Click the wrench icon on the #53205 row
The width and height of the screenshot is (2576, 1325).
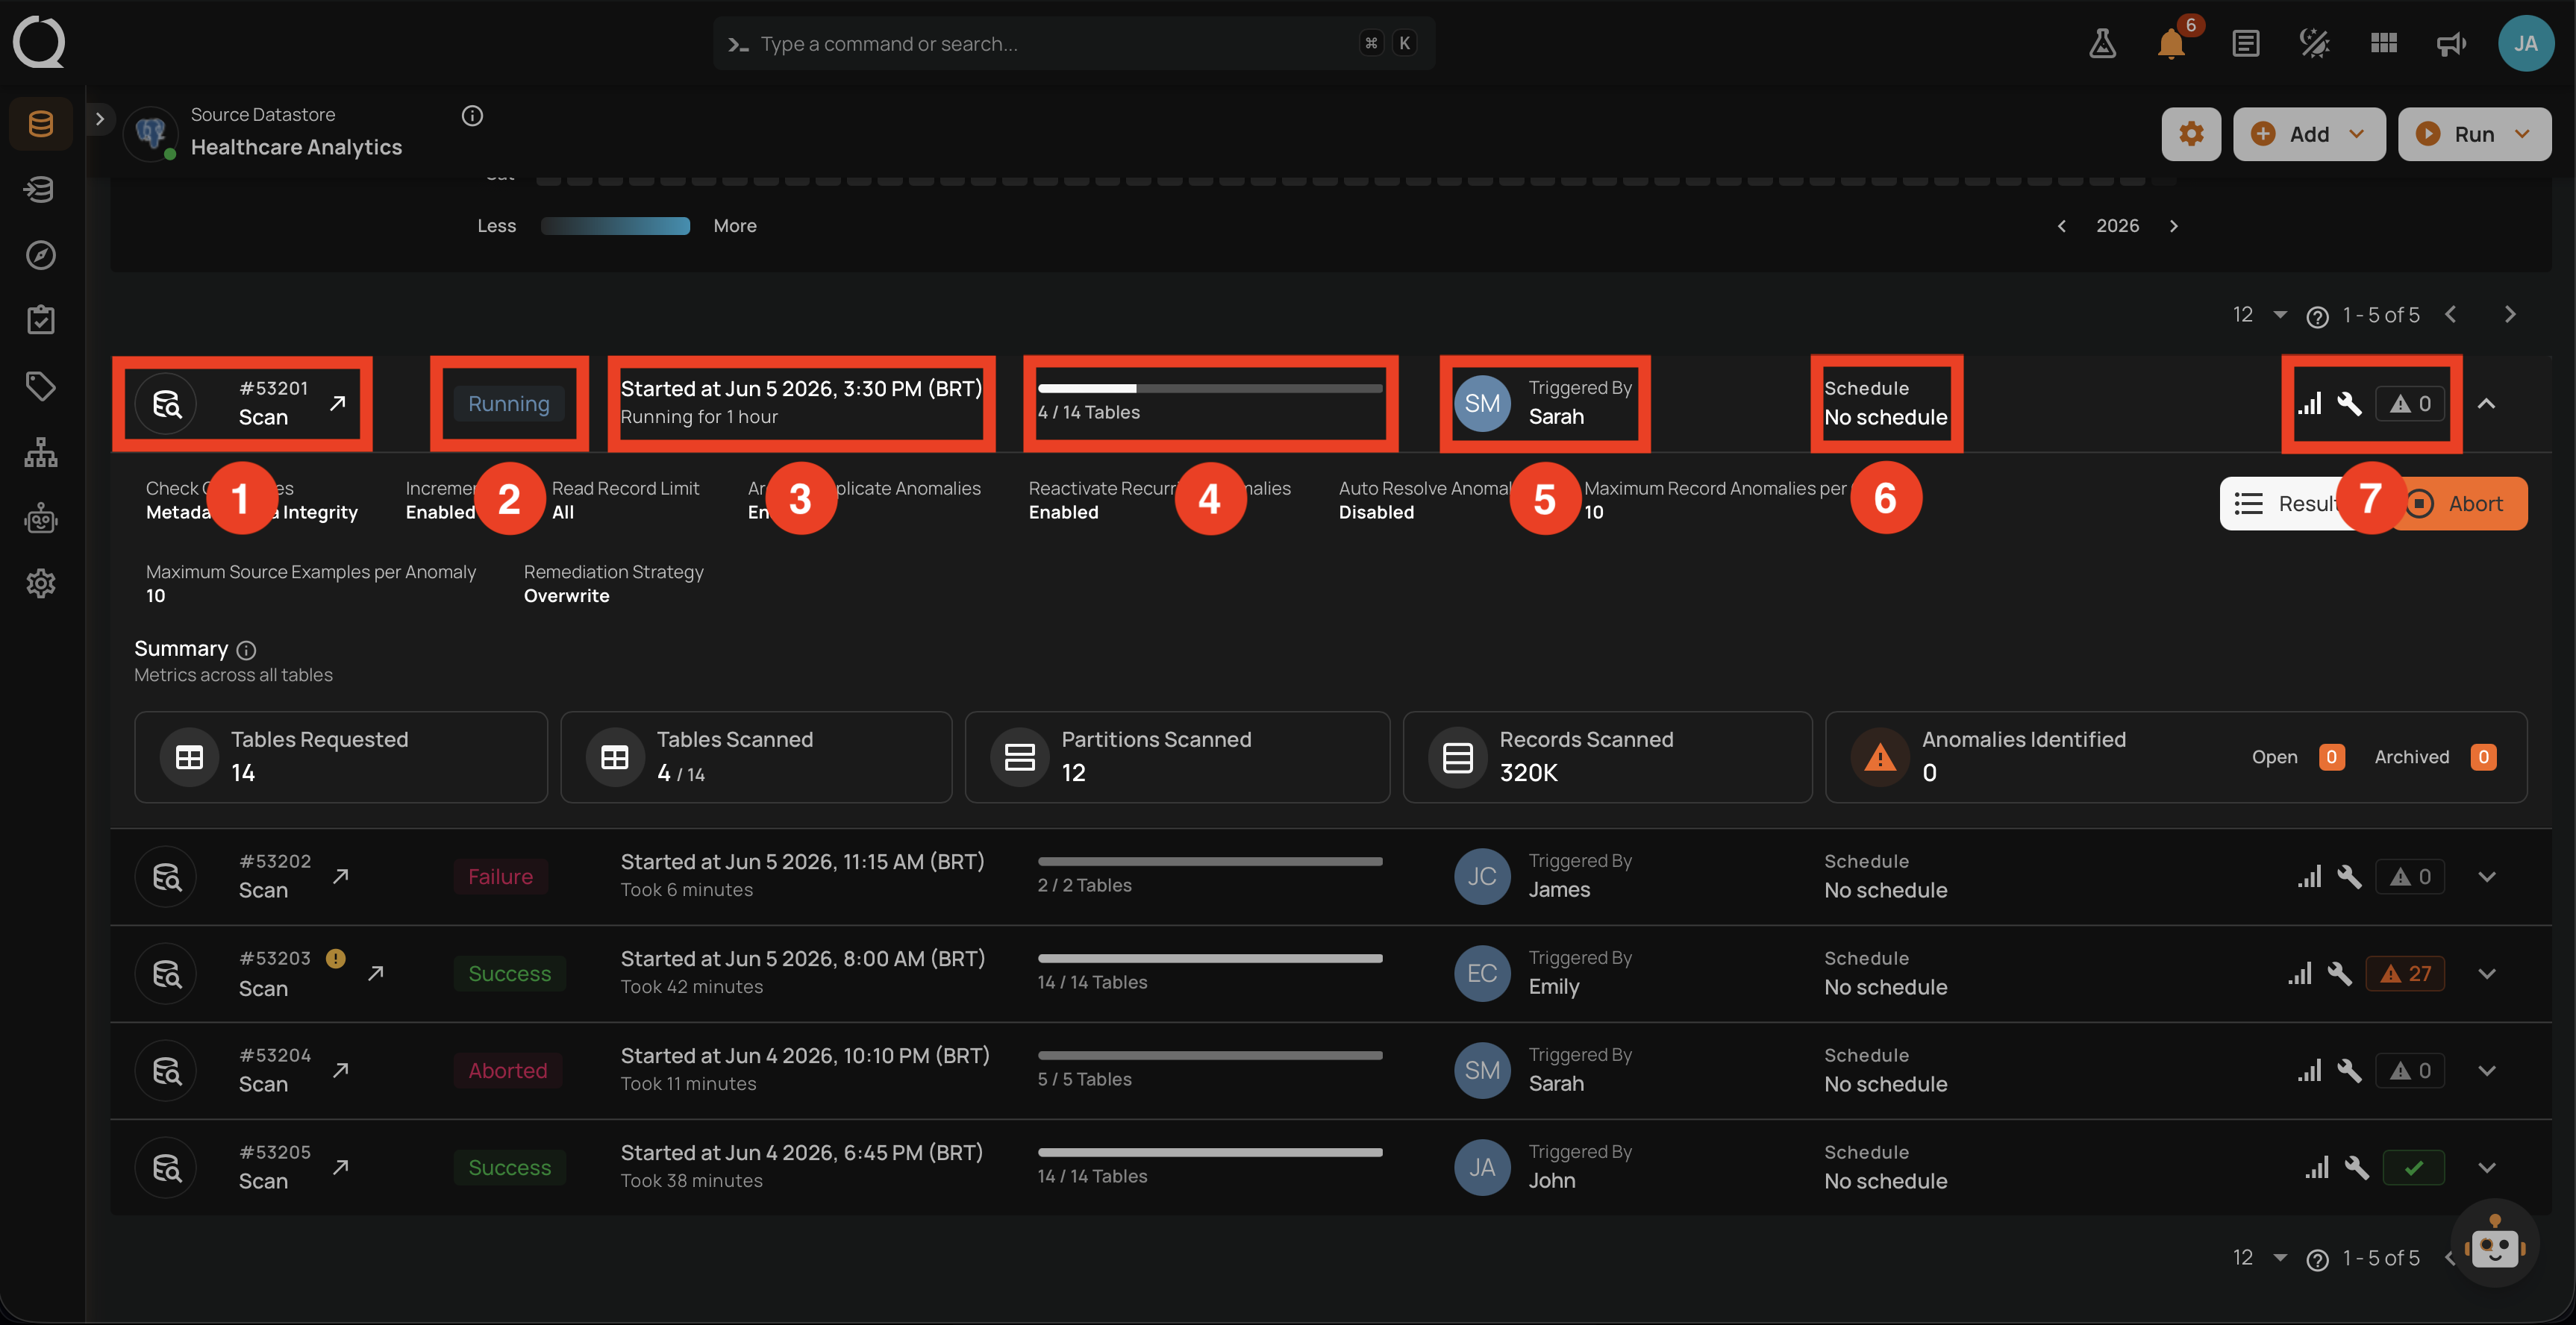pyautogui.click(x=2357, y=1167)
